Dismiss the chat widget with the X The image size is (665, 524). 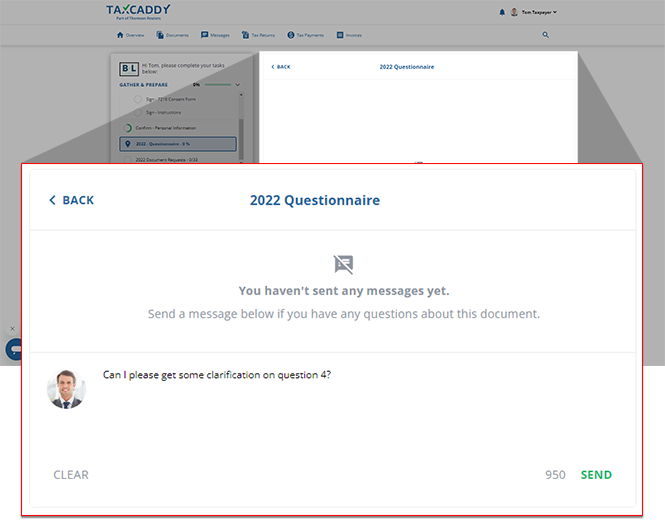tap(12, 329)
